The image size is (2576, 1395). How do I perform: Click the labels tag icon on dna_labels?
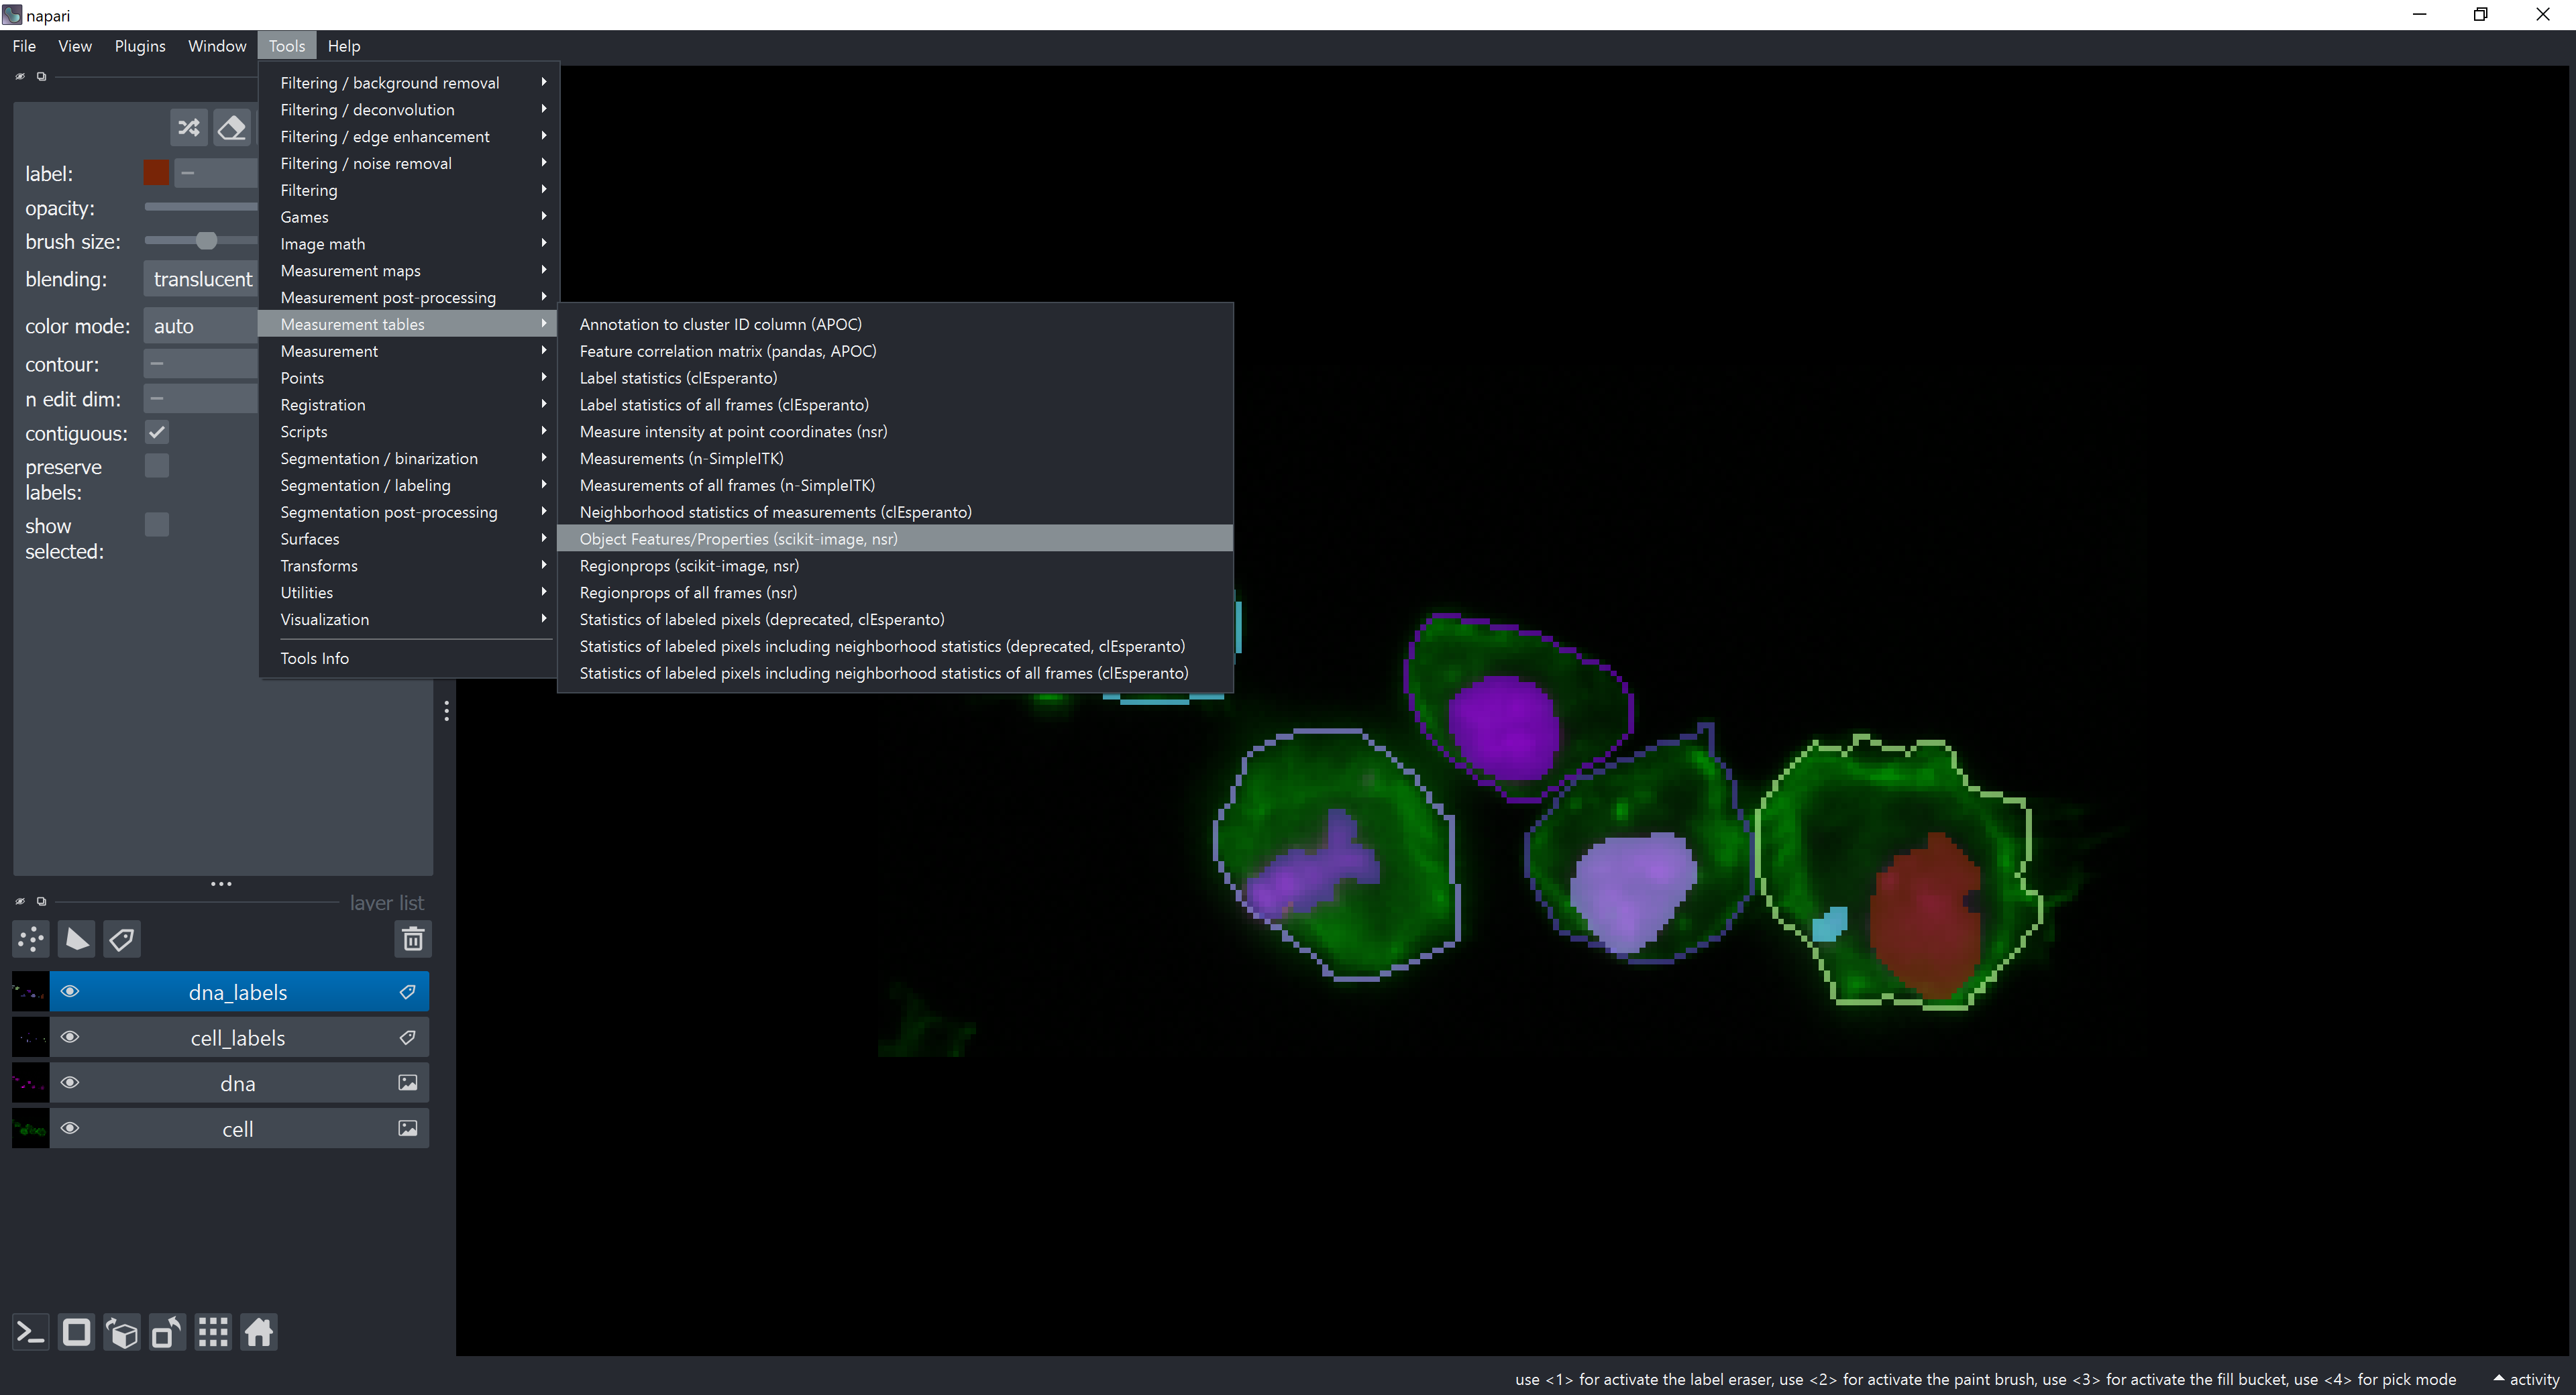click(408, 992)
